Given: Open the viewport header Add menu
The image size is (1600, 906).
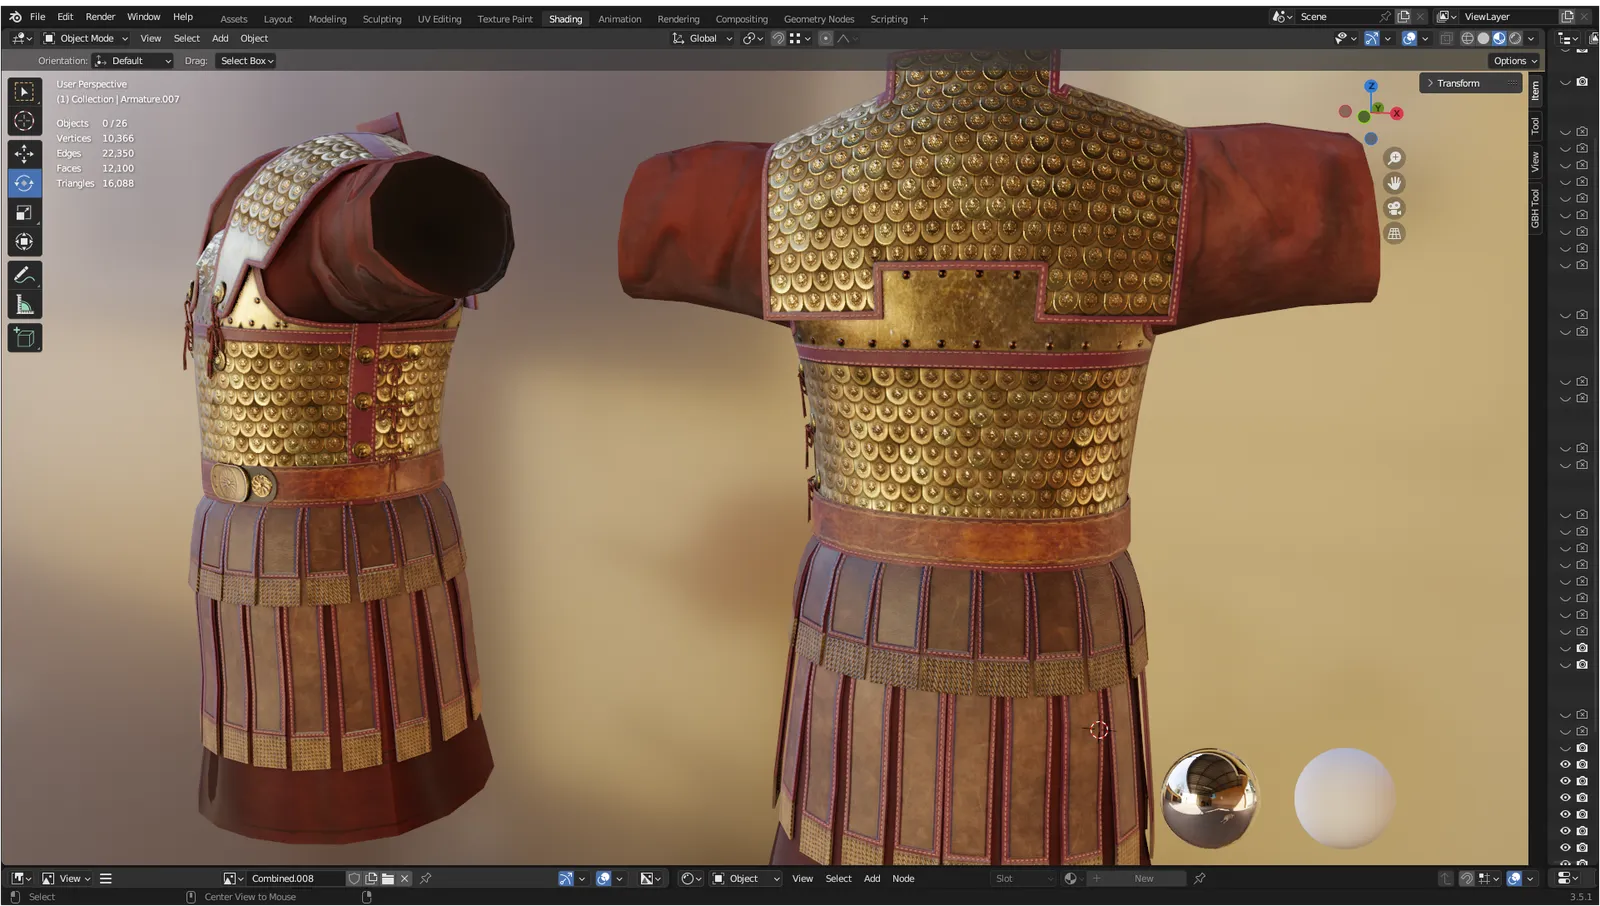Looking at the screenshot, I should pos(220,38).
